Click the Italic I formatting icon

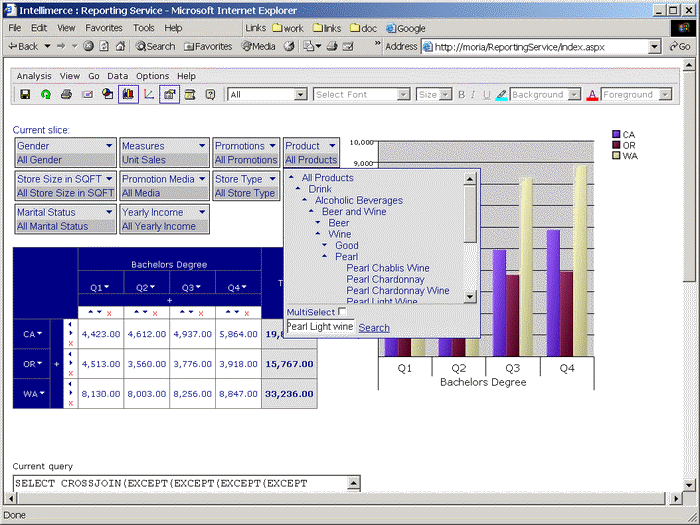pos(473,95)
